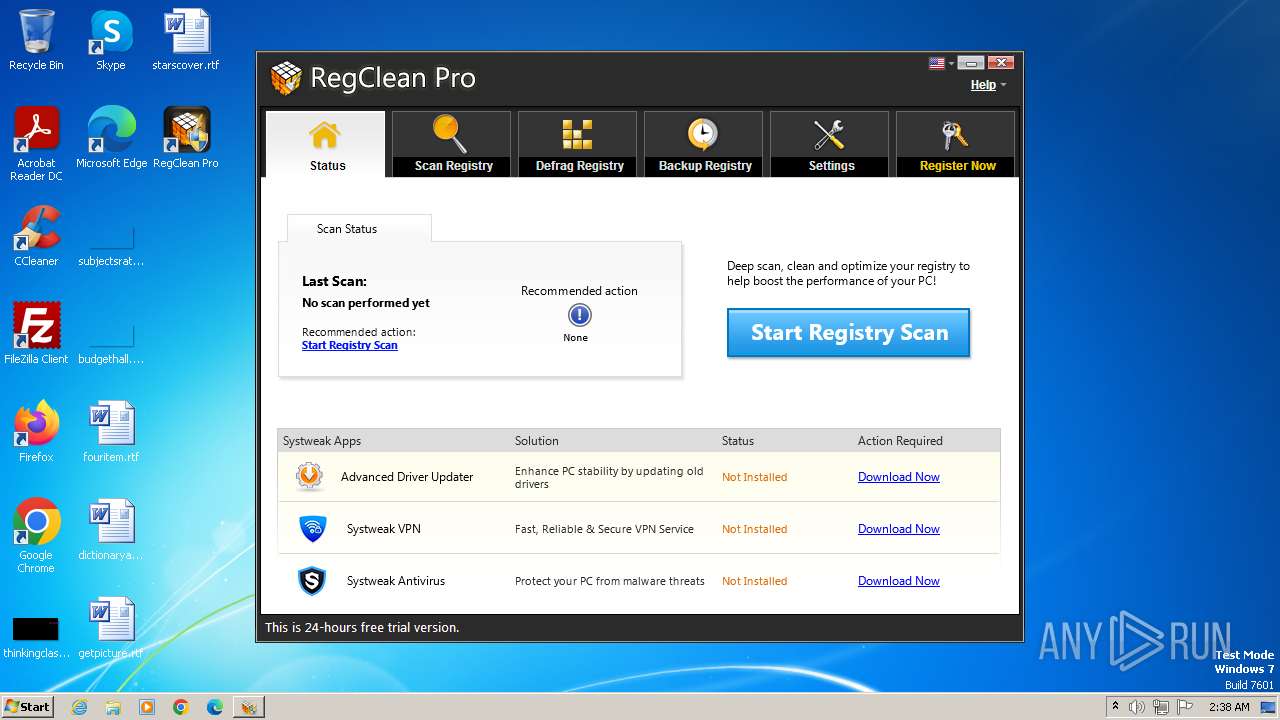1280x720 pixels.
Task: Follow the Start Registry Scan link
Action: click(350, 345)
